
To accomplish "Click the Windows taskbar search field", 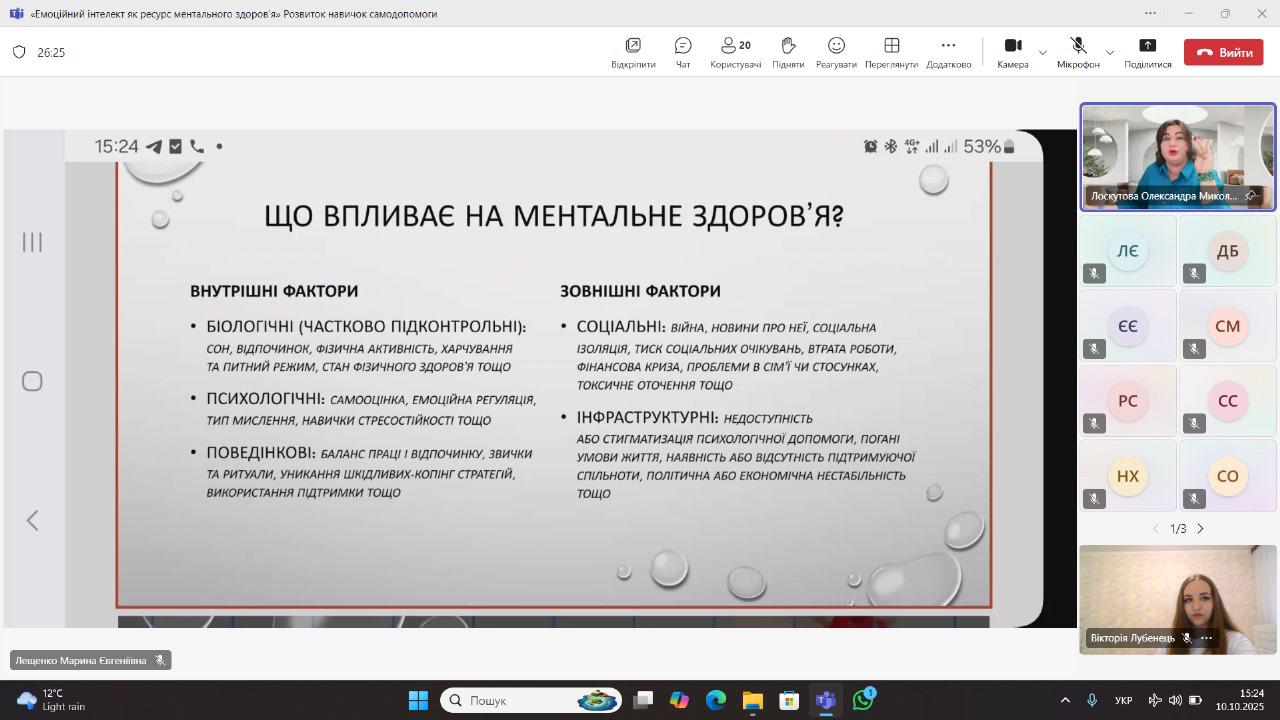I will 530,700.
